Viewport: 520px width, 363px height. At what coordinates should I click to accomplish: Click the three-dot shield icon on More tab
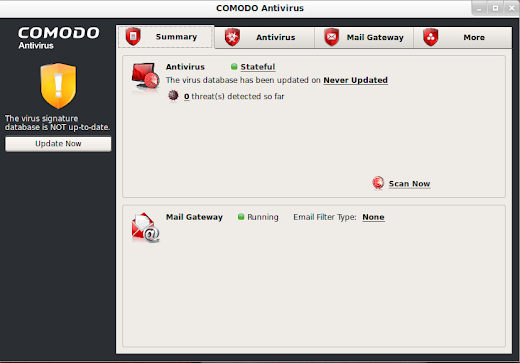pyautogui.click(x=431, y=37)
